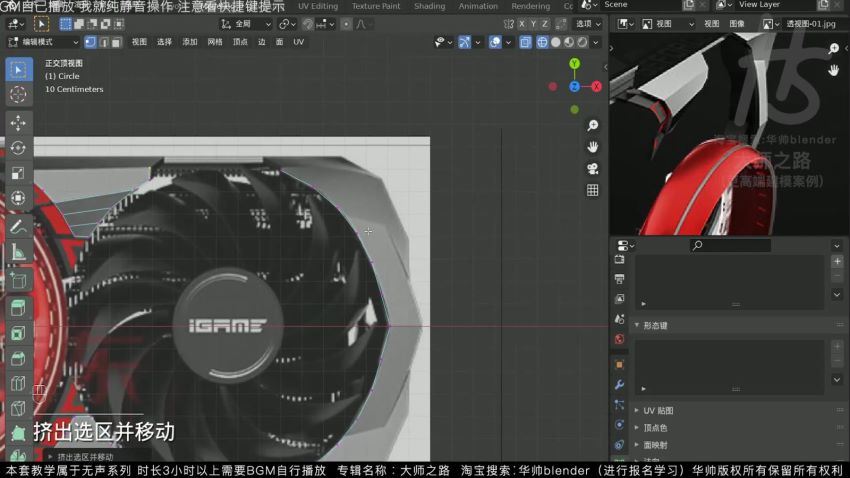
Task: Pick the Extrude Region tool
Action: tap(18, 308)
